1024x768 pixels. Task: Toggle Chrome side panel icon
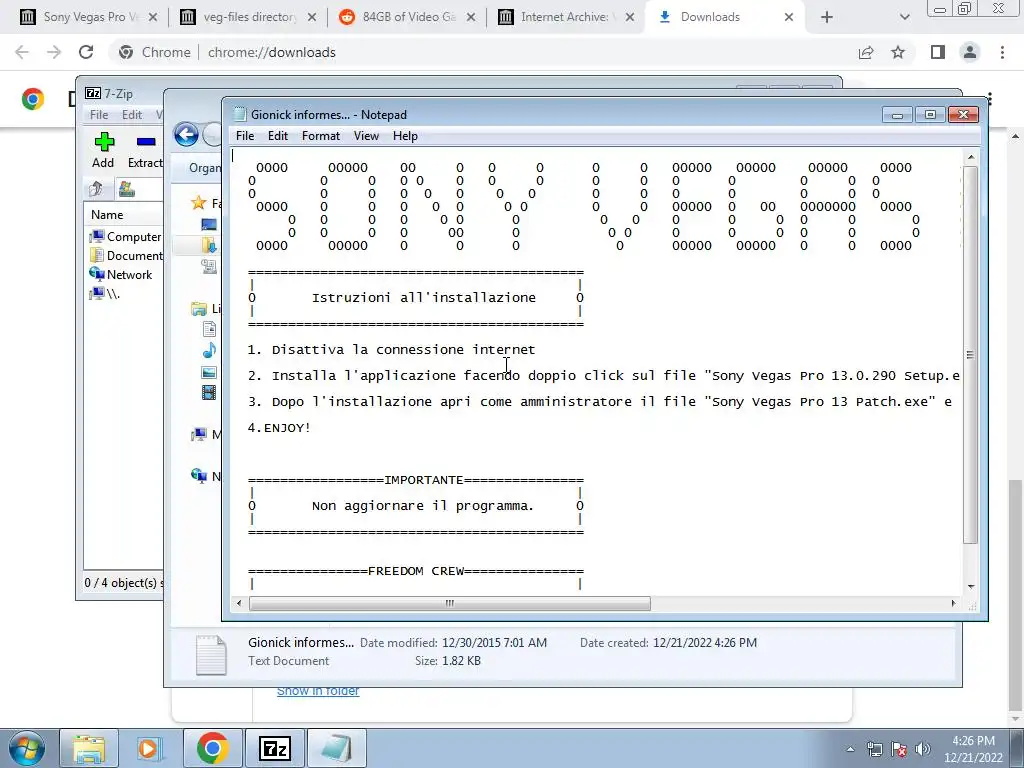click(x=938, y=52)
